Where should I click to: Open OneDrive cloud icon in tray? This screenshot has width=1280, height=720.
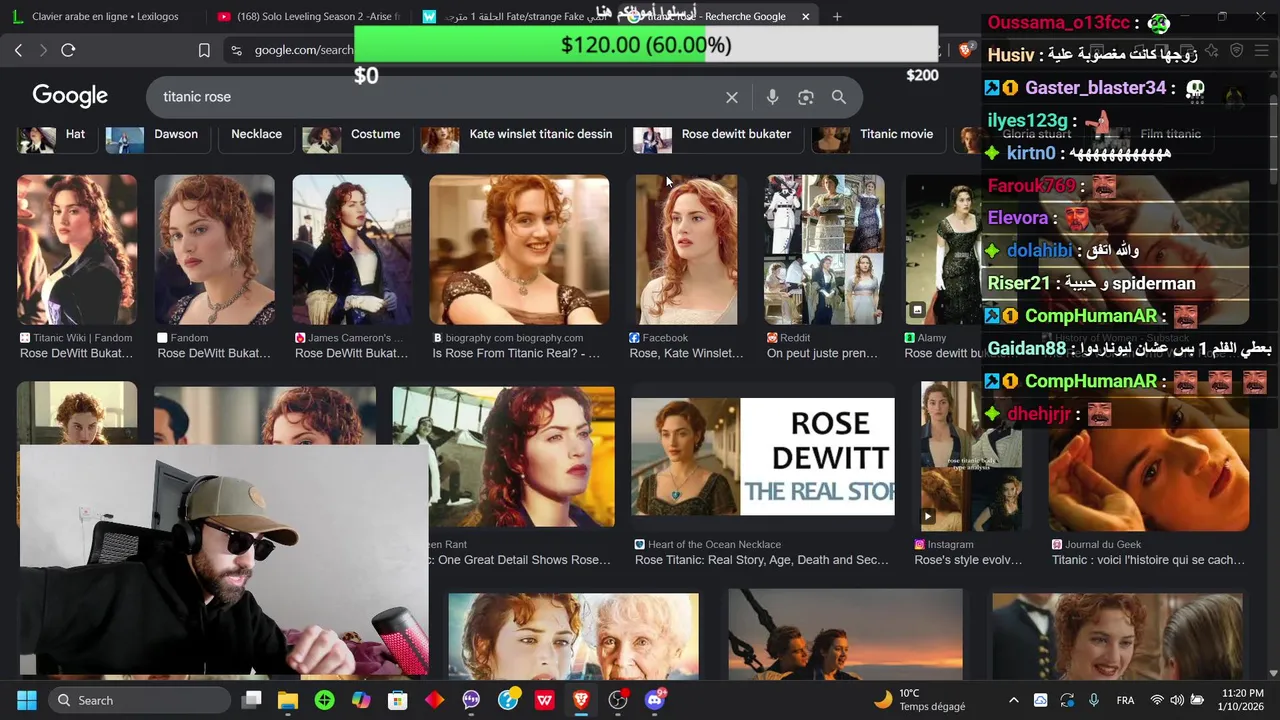click(1041, 700)
